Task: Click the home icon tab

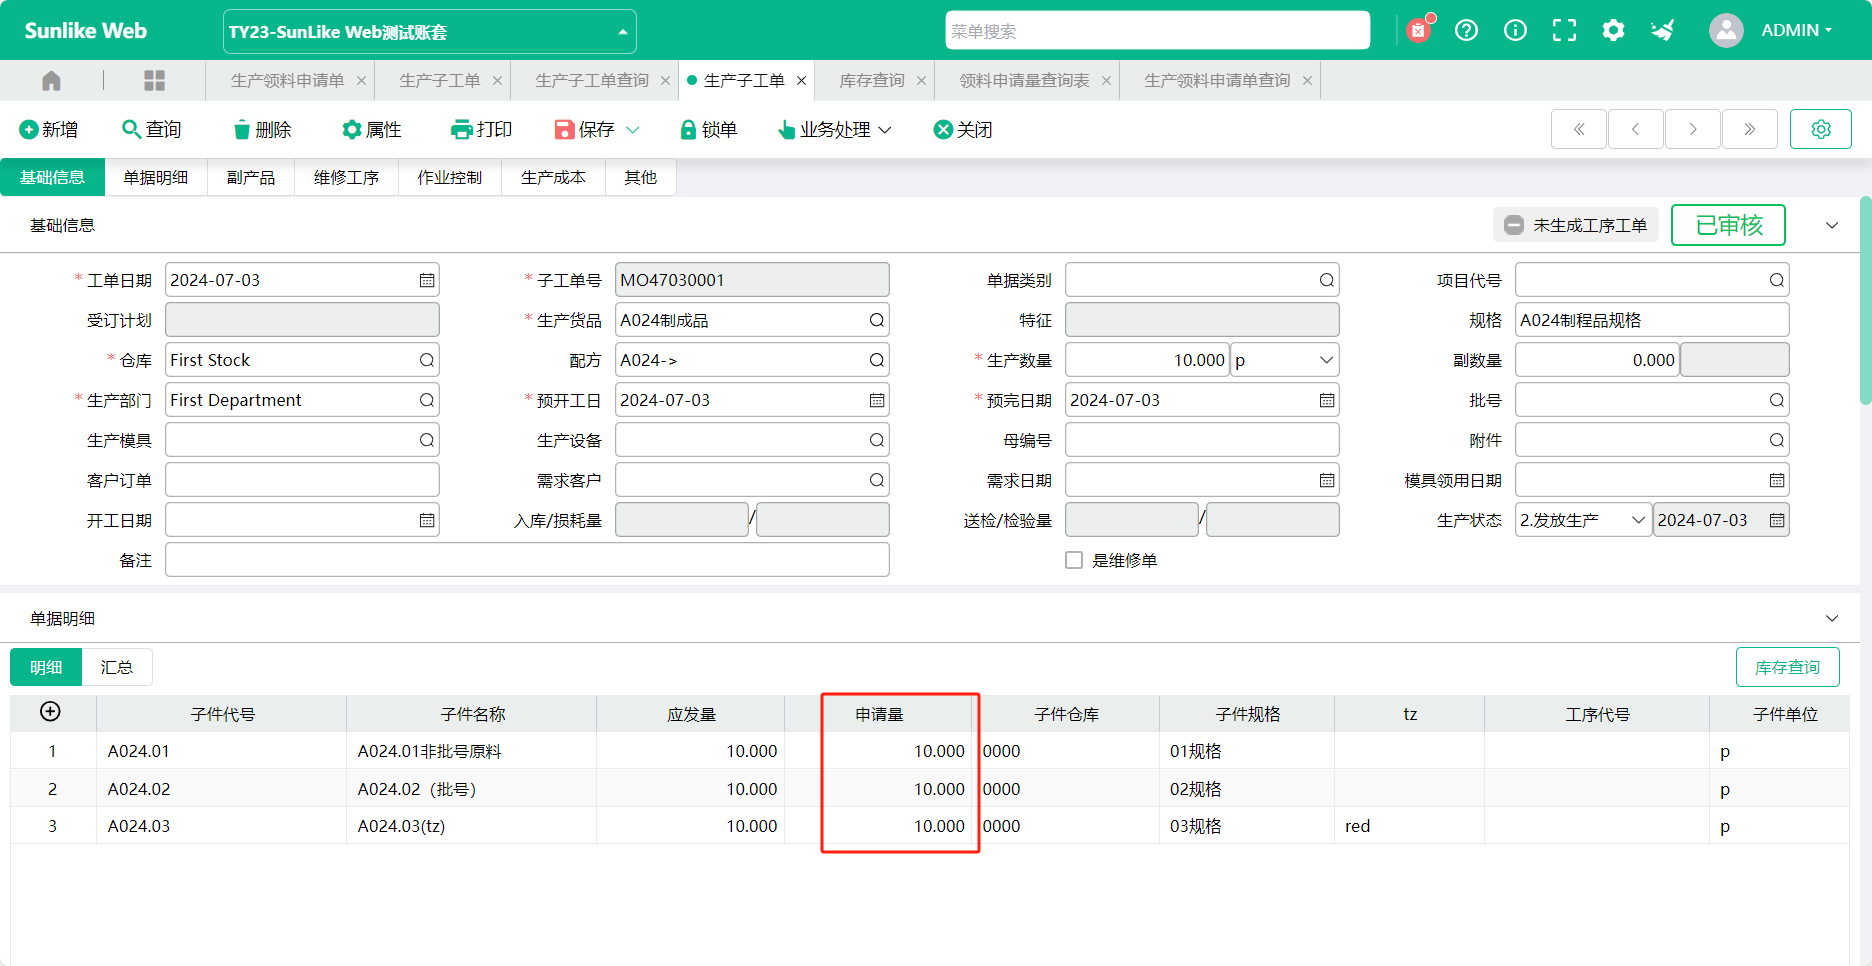Action: pyautogui.click(x=51, y=81)
